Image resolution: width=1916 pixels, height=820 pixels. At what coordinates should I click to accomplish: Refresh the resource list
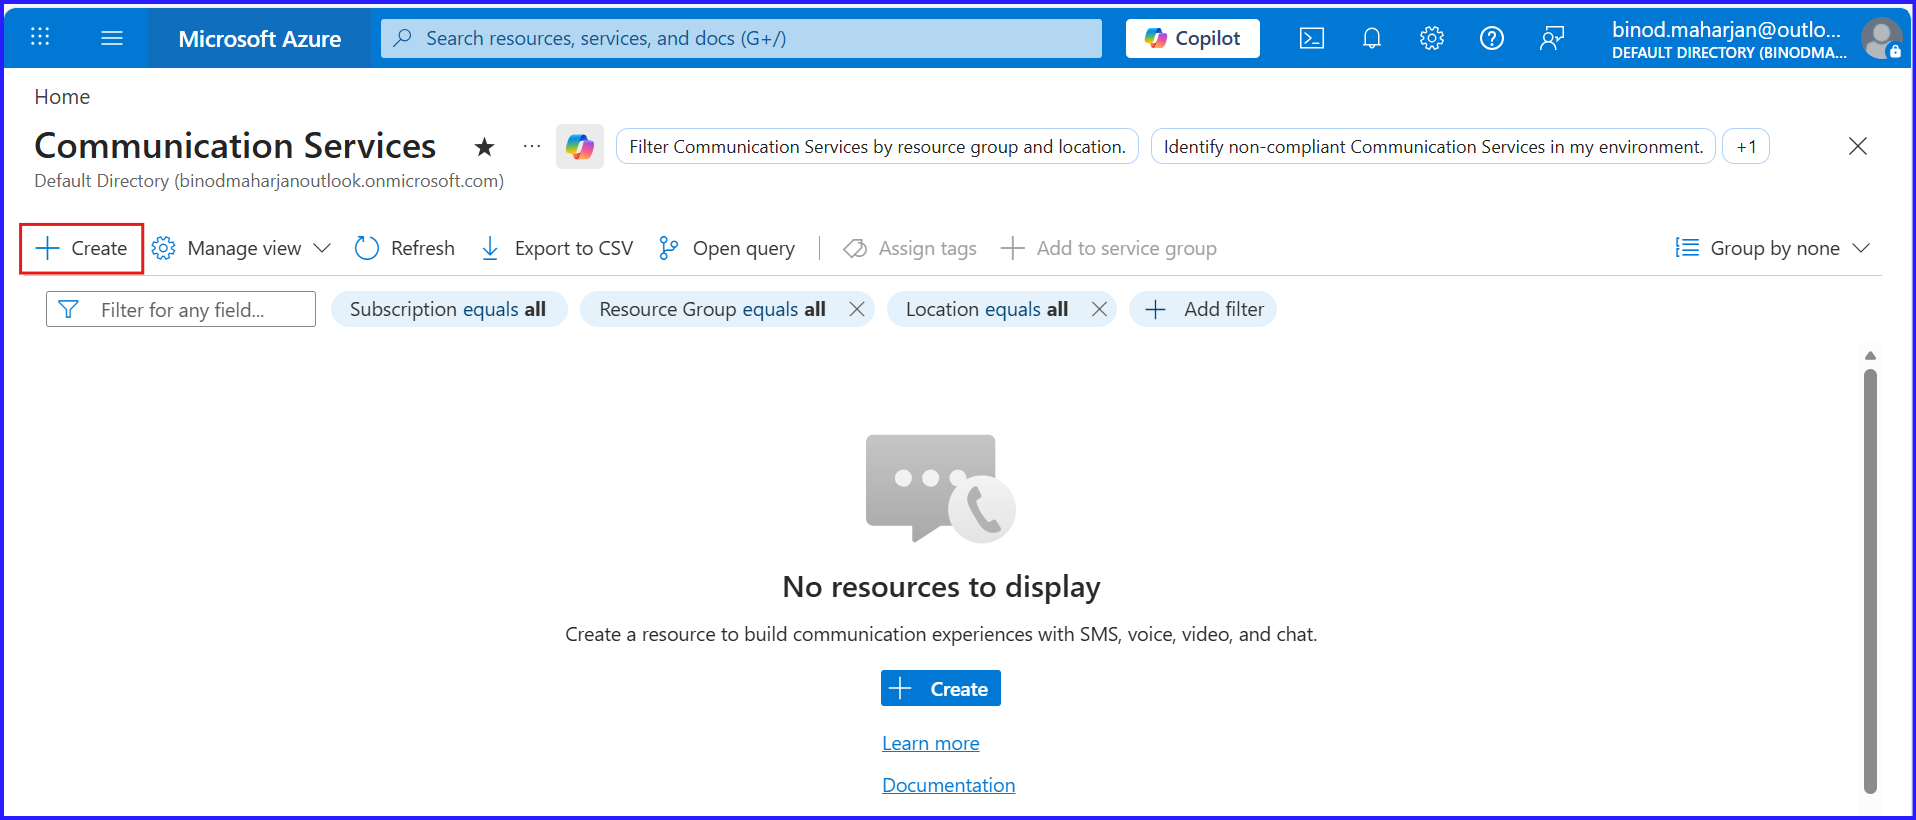coord(405,248)
